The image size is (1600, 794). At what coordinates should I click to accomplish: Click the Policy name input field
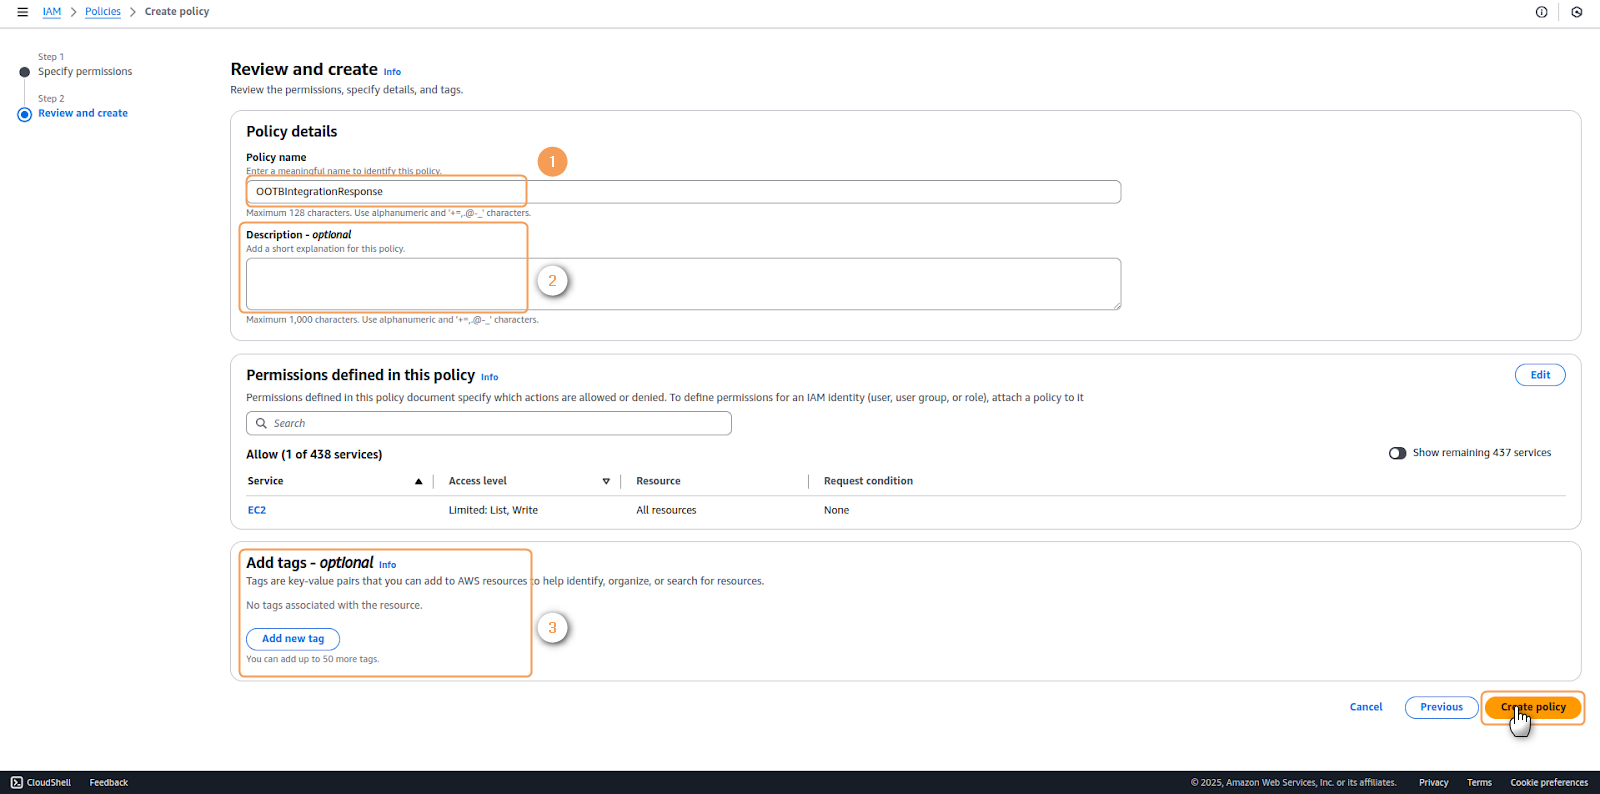(x=683, y=192)
